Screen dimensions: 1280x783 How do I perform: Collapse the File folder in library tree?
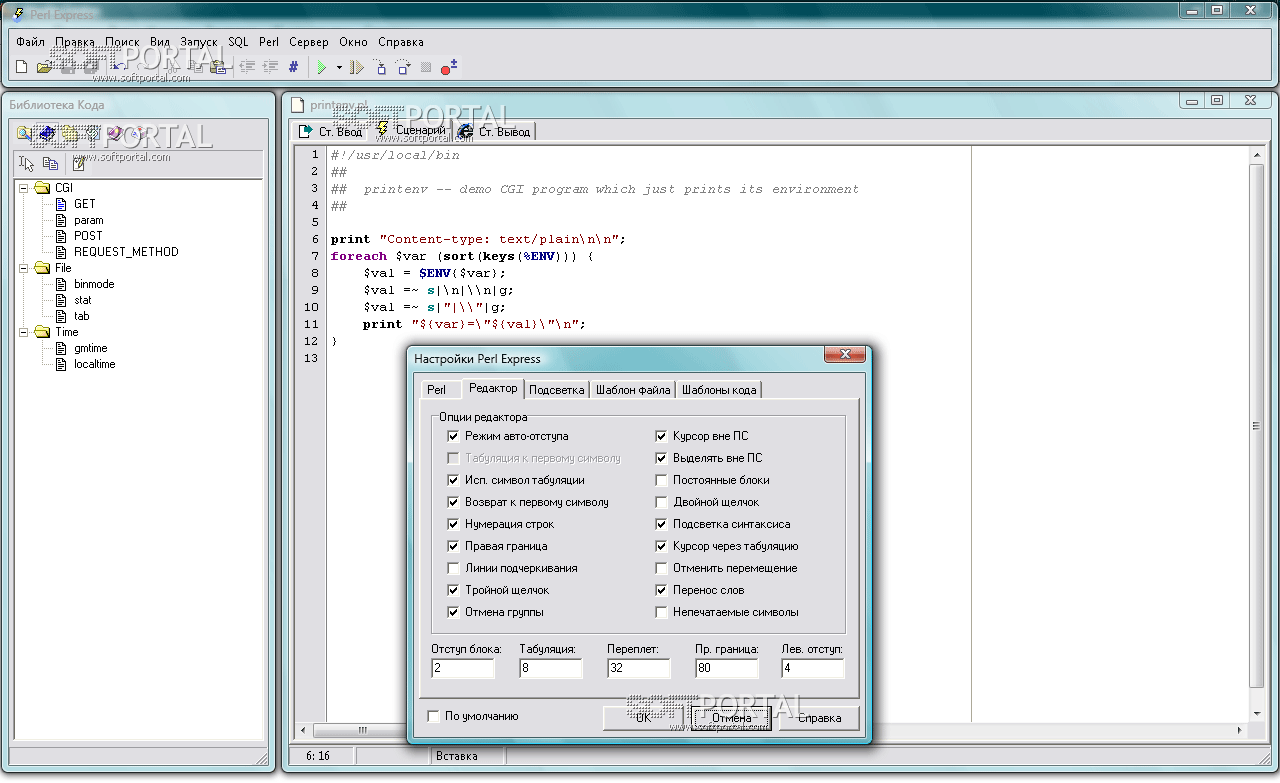pos(23,268)
